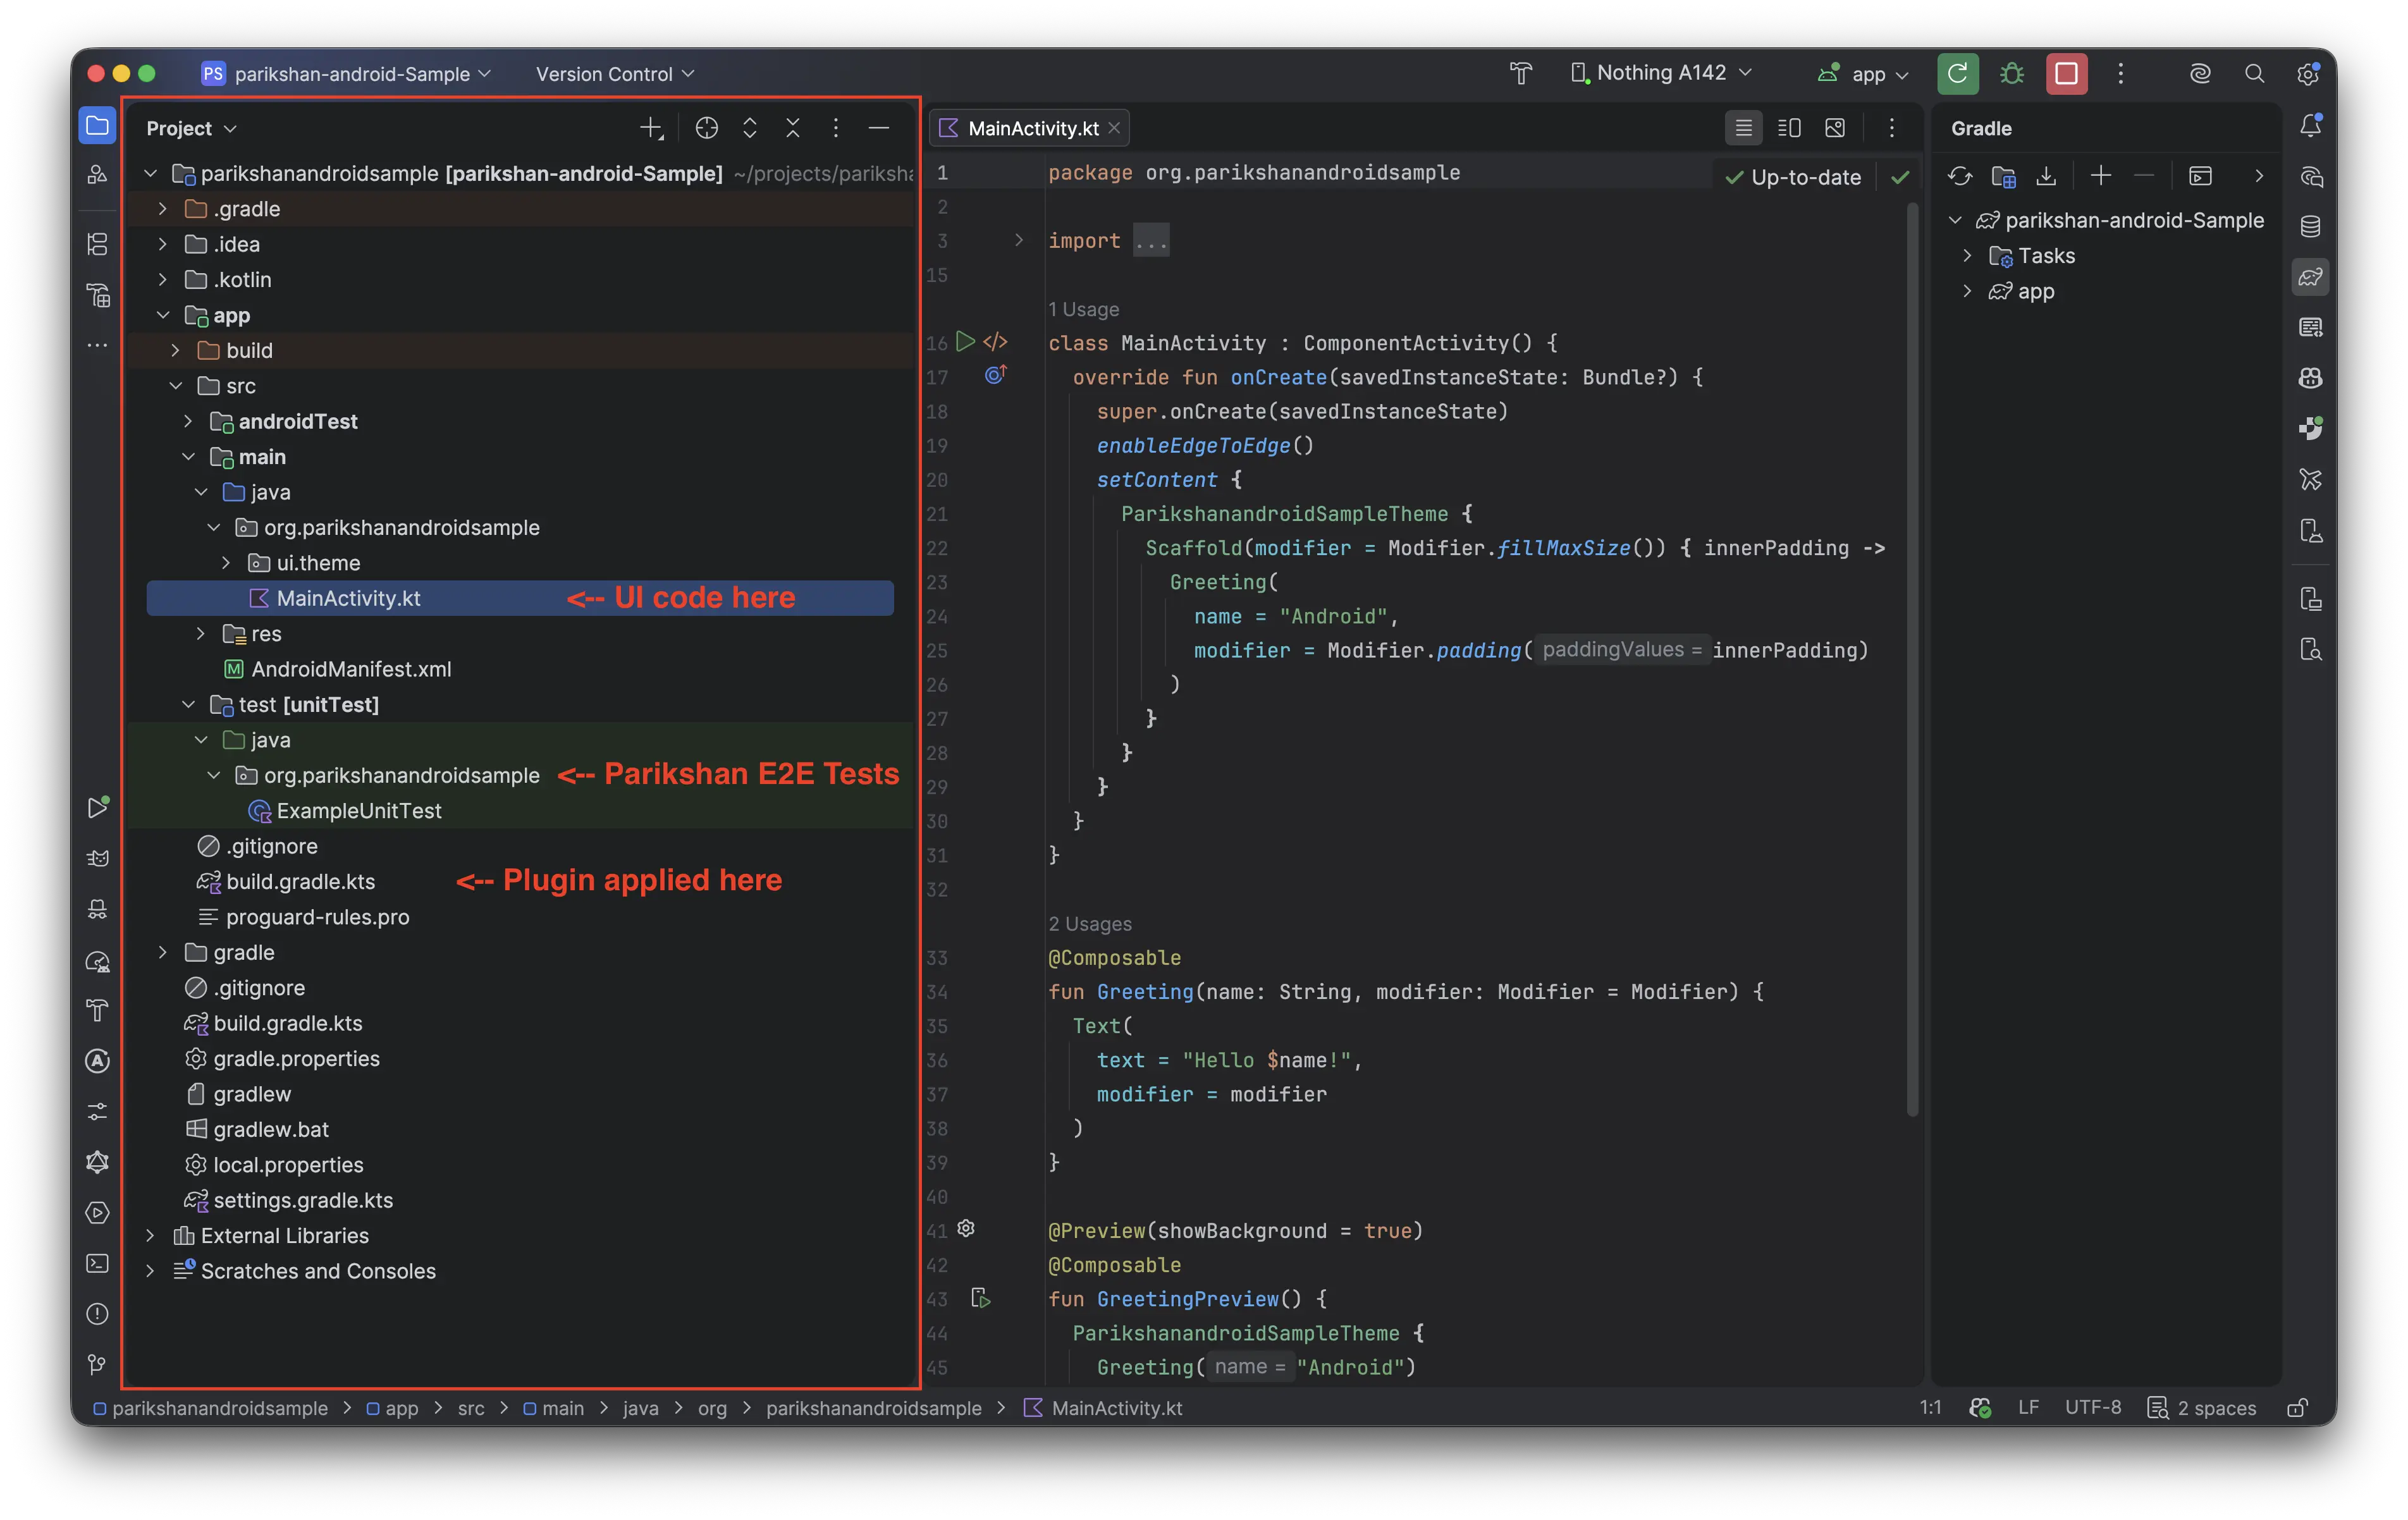Switch editor to Design view mode

[1835, 128]
